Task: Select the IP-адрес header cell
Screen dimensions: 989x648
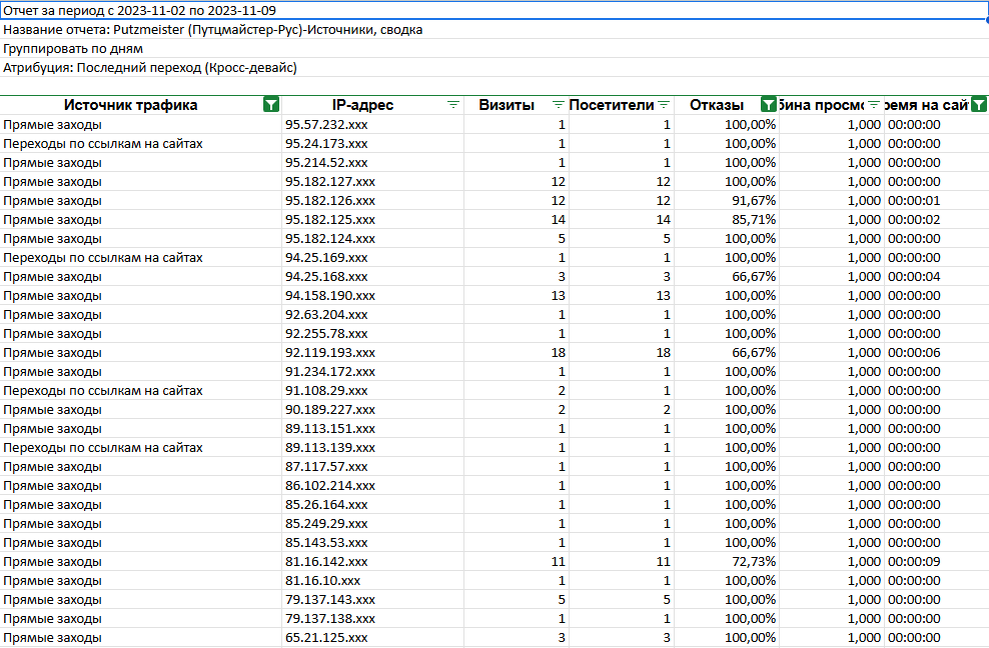Action: [x=373, y=105]
